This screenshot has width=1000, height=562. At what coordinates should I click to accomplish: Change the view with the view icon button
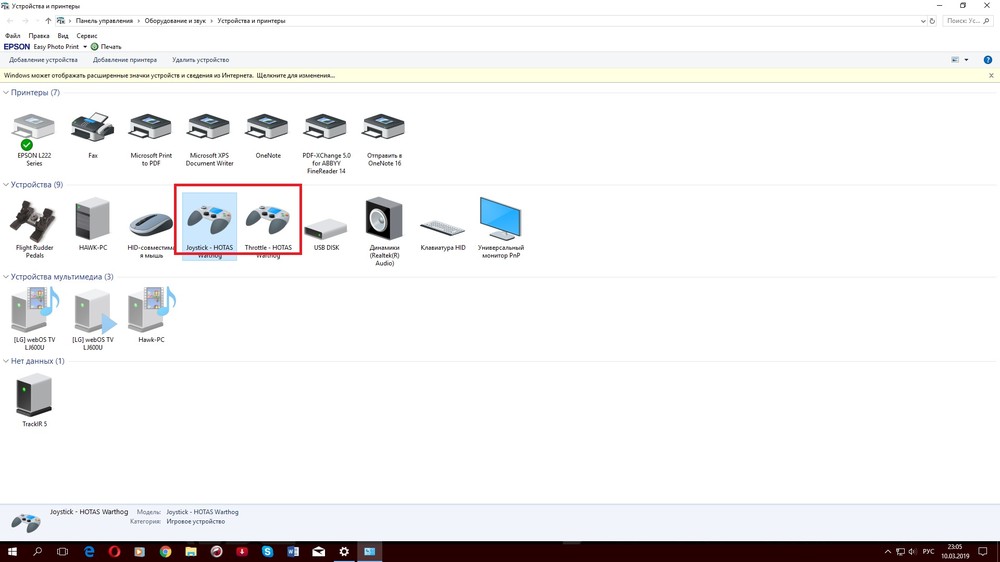point(955,60)
